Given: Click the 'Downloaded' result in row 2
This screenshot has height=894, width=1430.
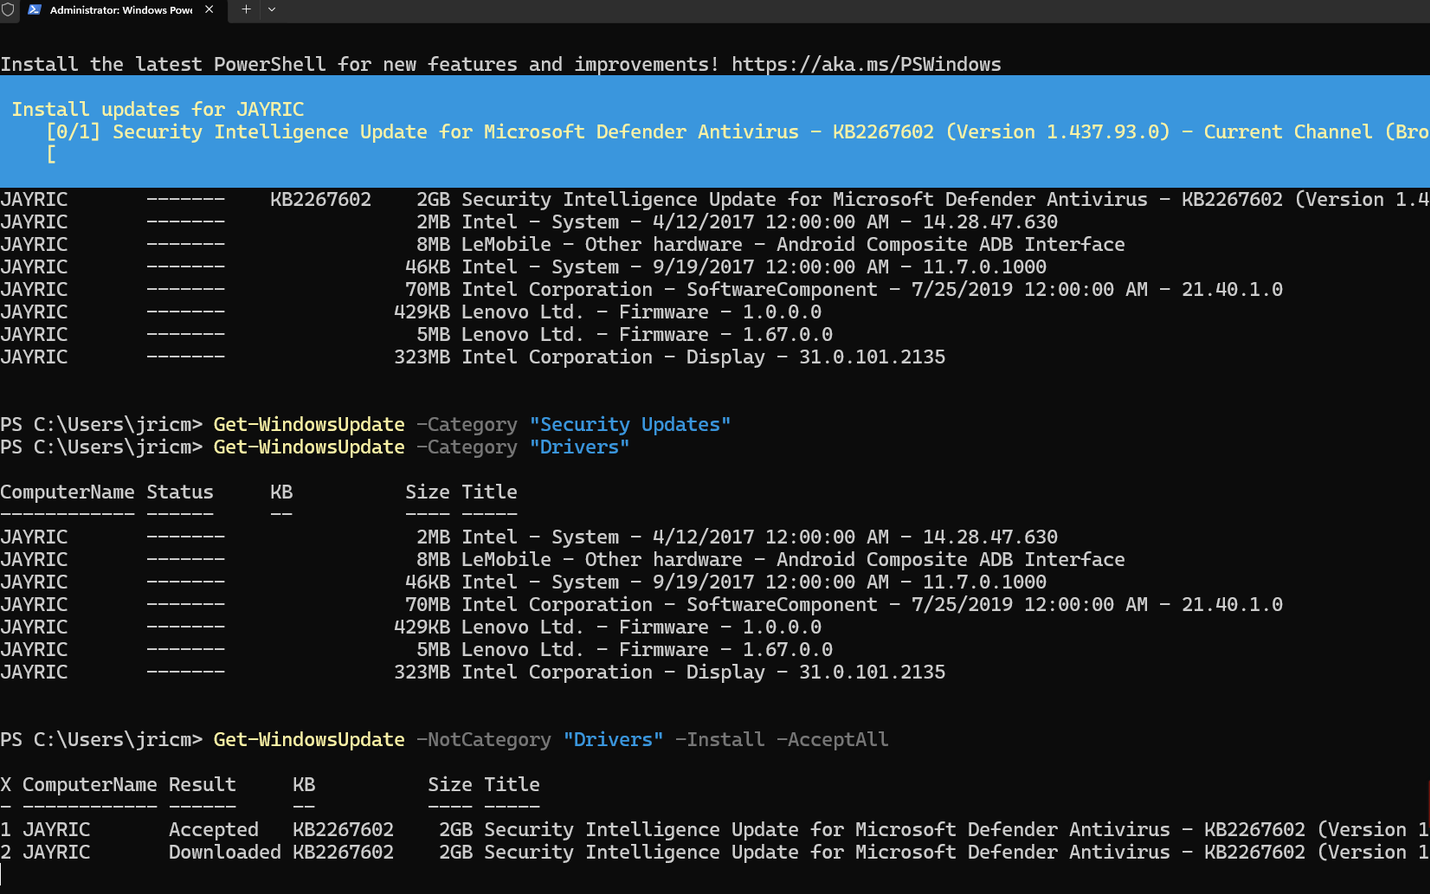Looking at the screenshot, I should point(224,852).
